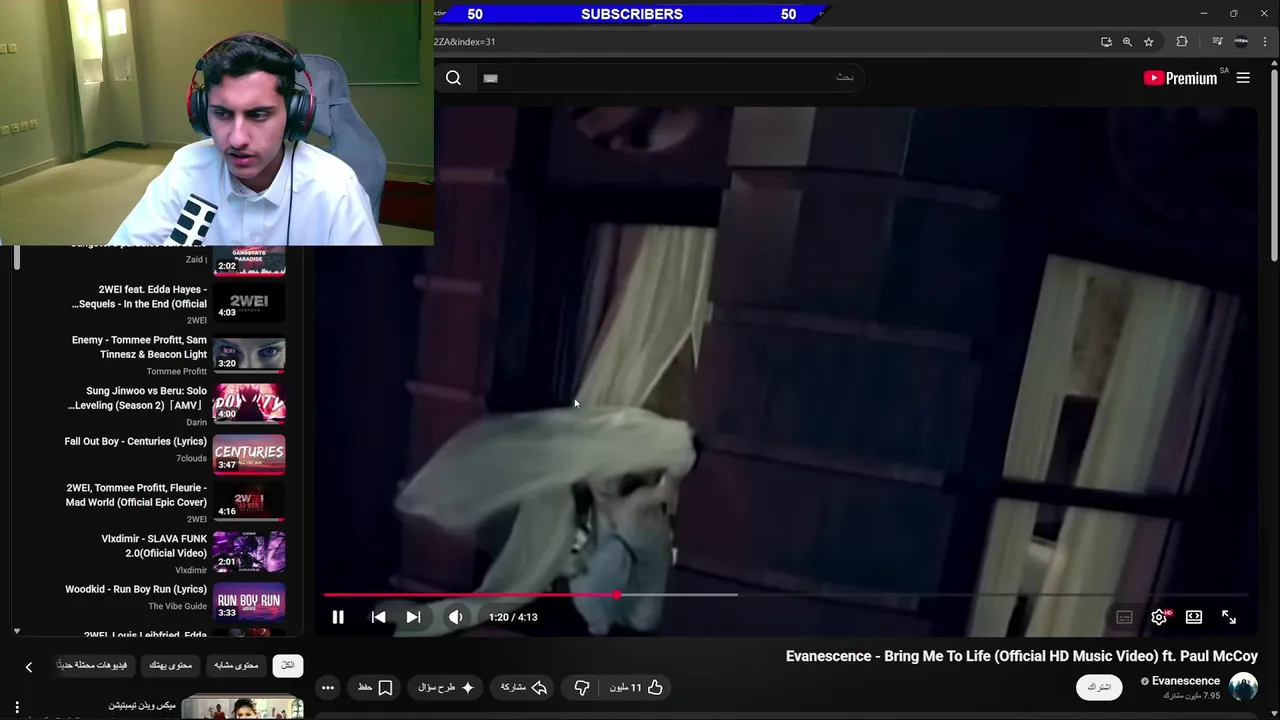1280x720 pixels.
Task: Open the more actions ellipsis below video
Action: (328, 687)
